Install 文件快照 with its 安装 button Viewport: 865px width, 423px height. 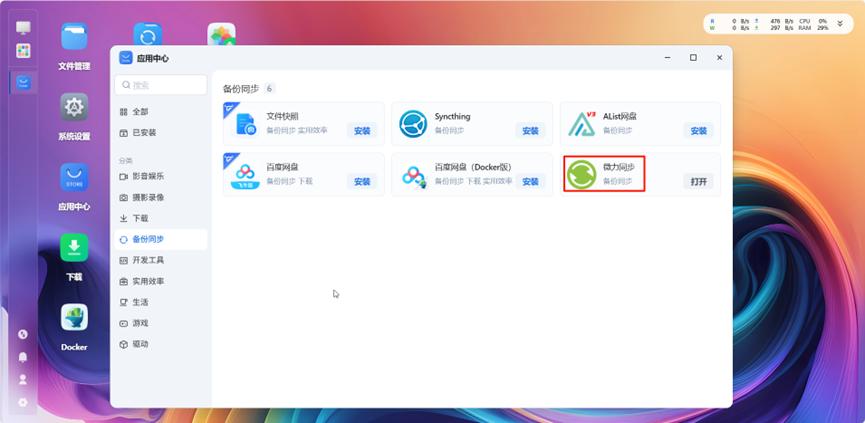[x=362, y=131]
